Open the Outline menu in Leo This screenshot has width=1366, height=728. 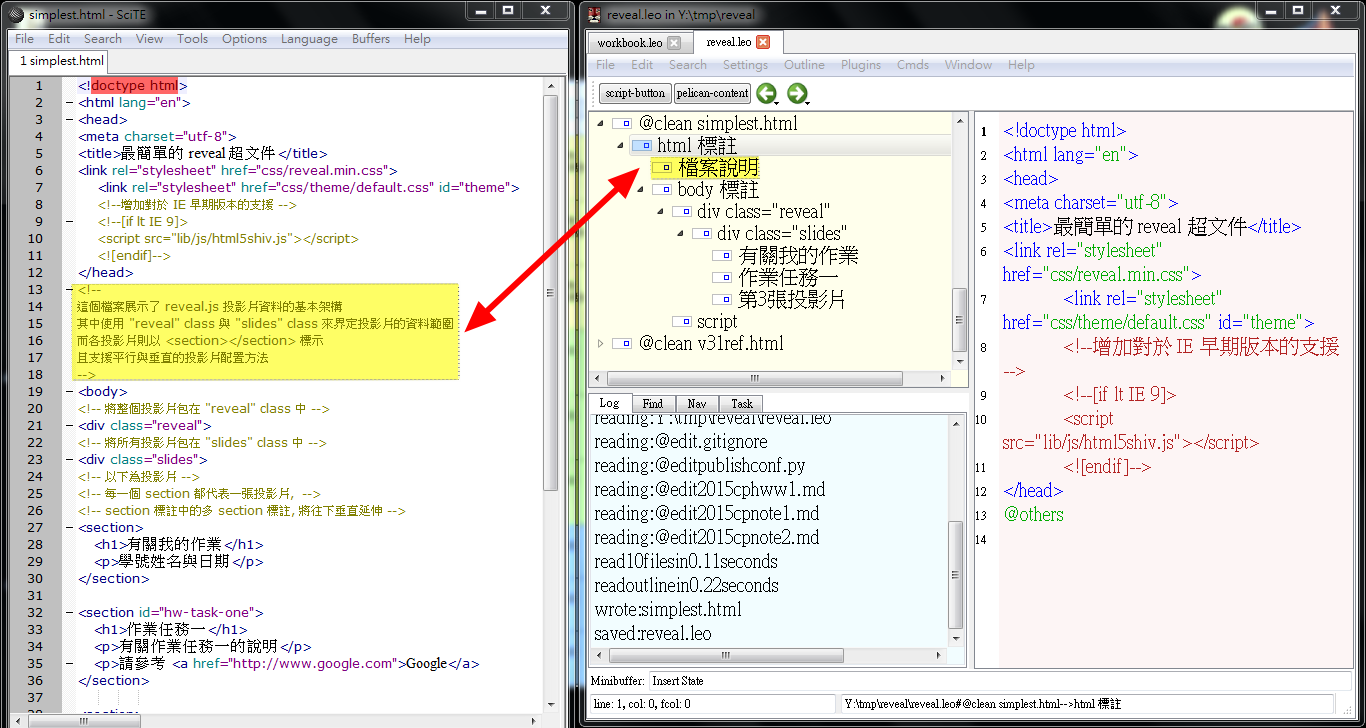point(804,65)
